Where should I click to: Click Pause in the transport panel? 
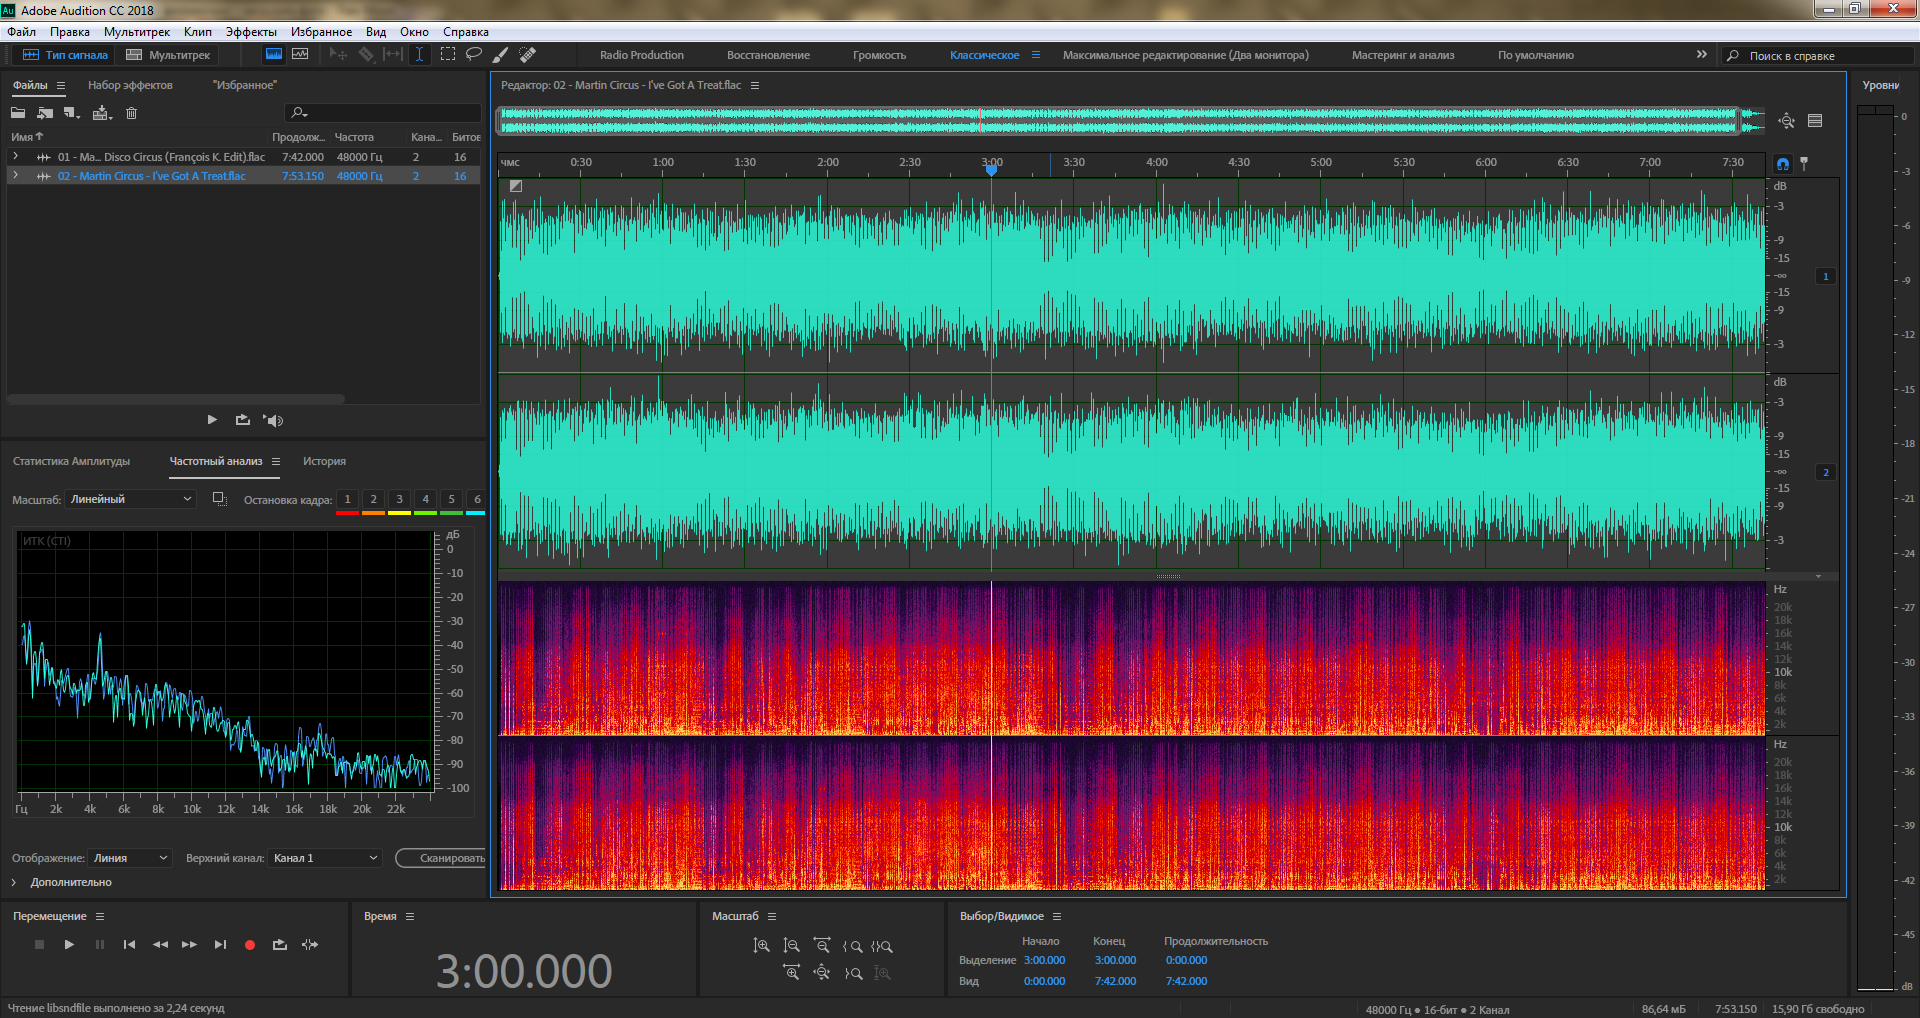(99, 944)
